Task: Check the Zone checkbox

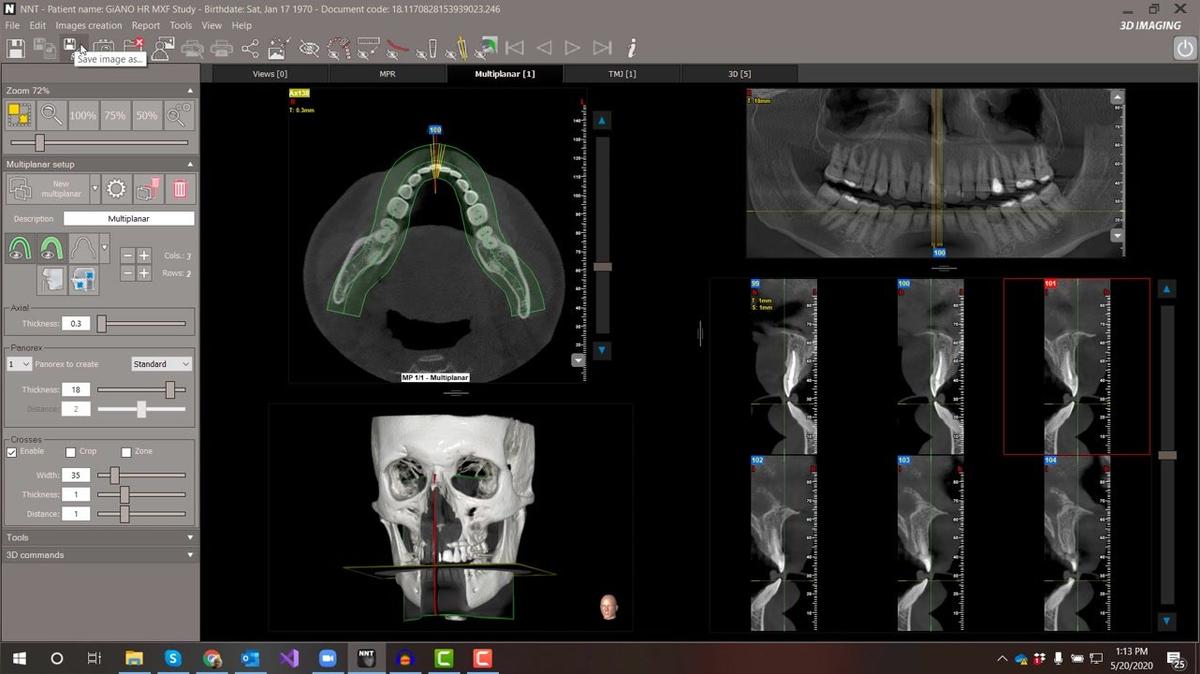Action: click(x=126, y=452)
